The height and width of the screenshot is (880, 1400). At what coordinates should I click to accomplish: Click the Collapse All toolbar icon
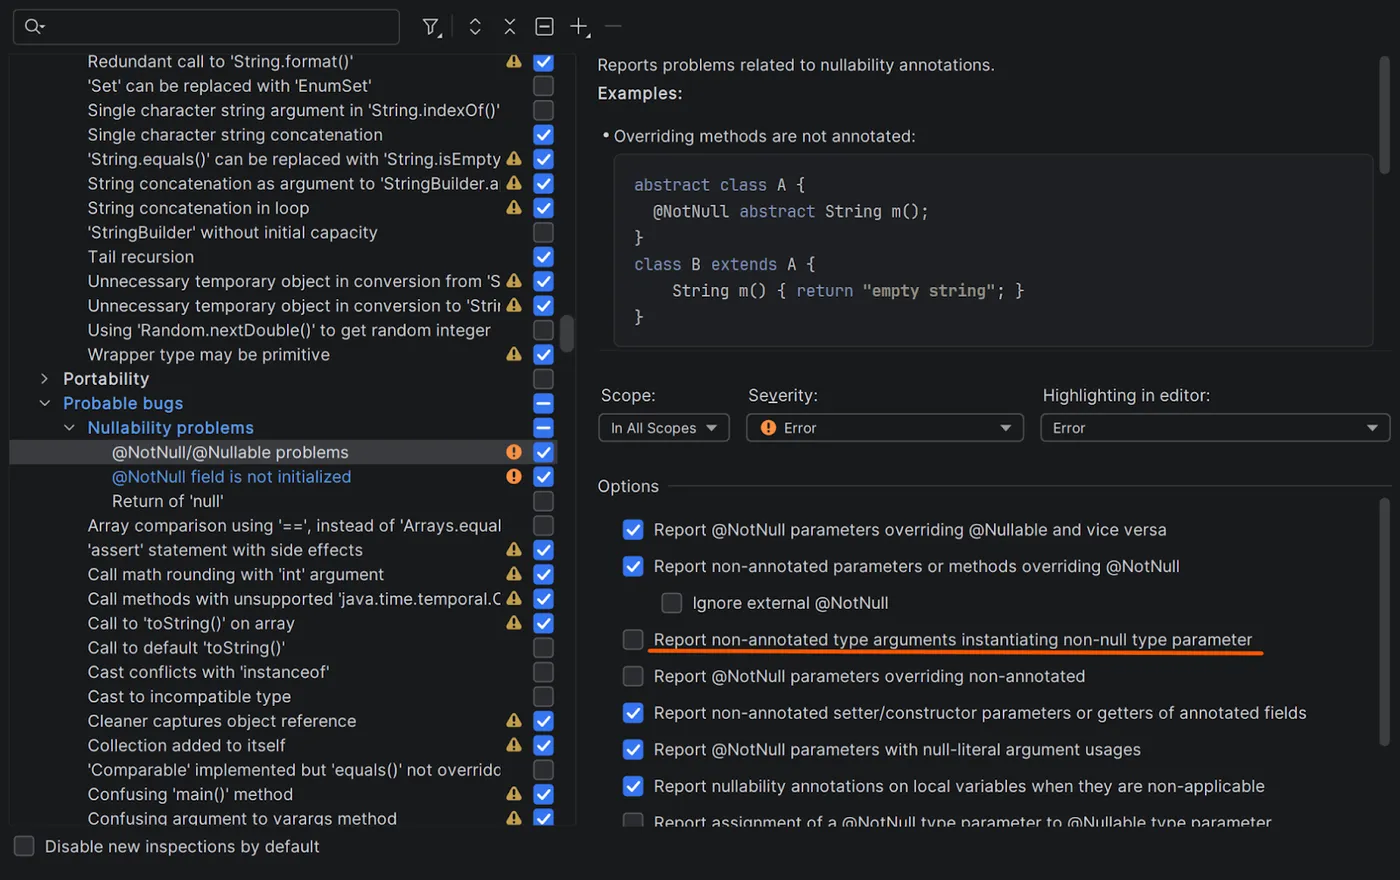coord(510,27)
